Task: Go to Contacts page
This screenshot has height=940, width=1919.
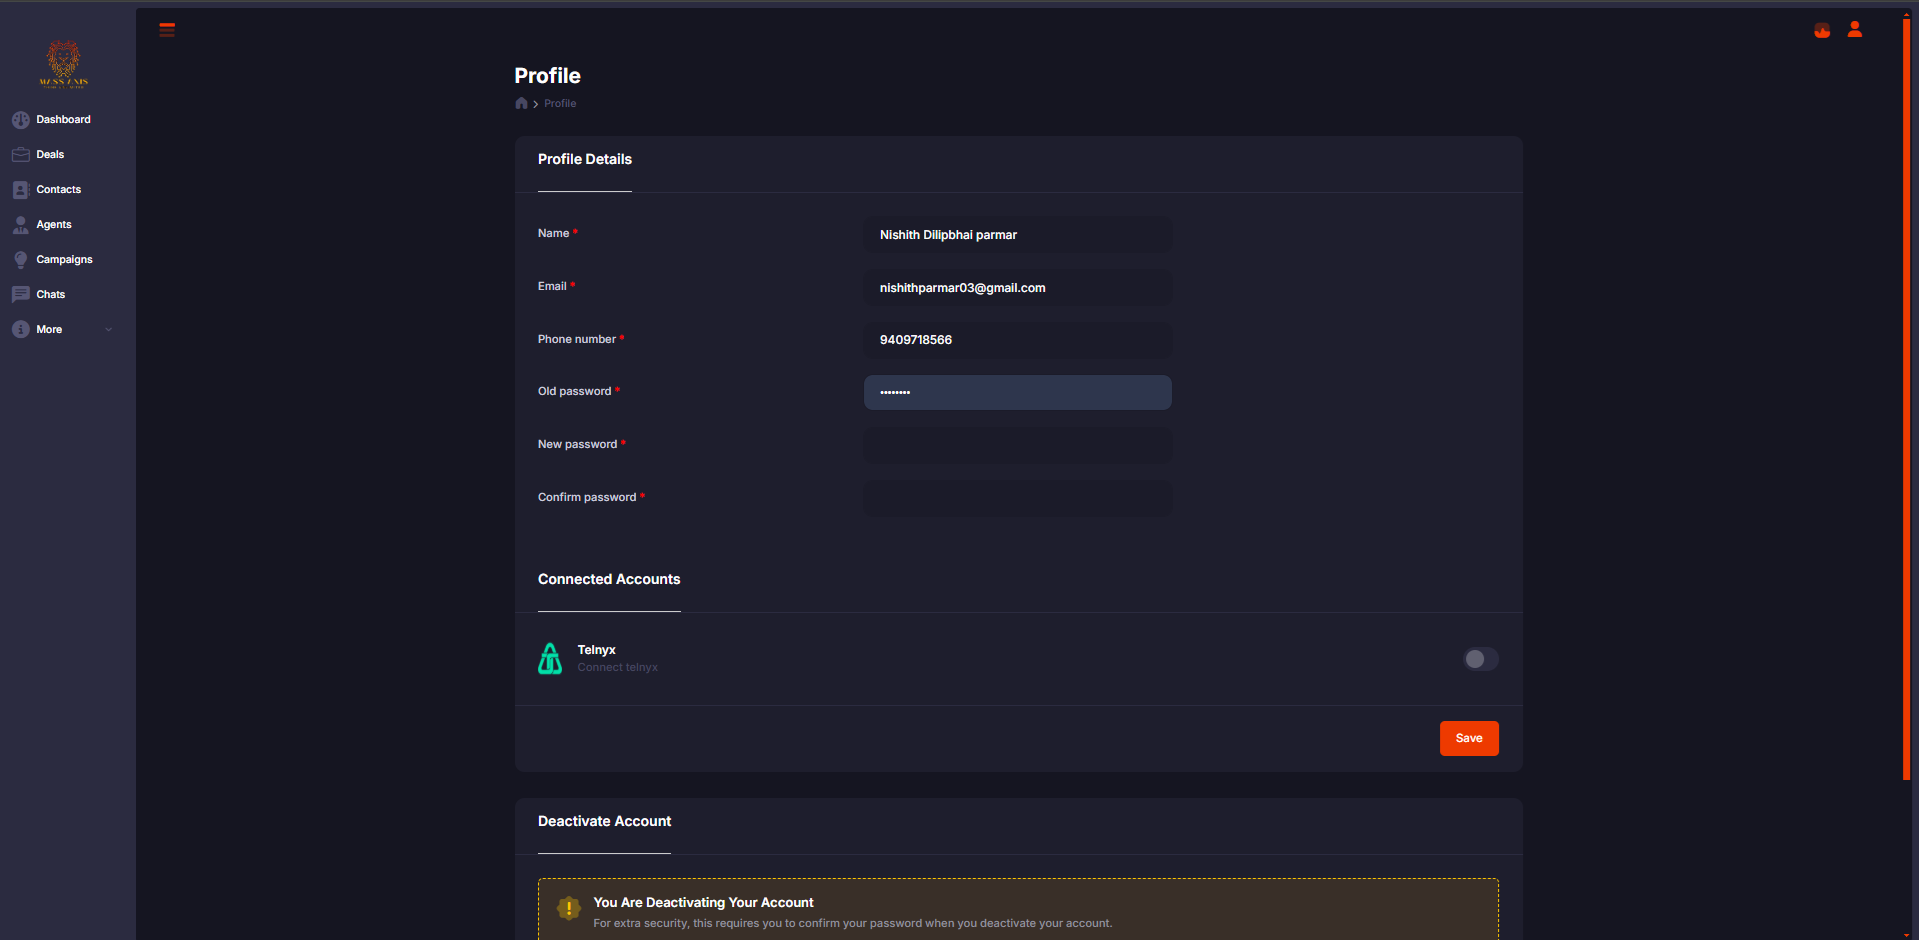Action: 58,190
